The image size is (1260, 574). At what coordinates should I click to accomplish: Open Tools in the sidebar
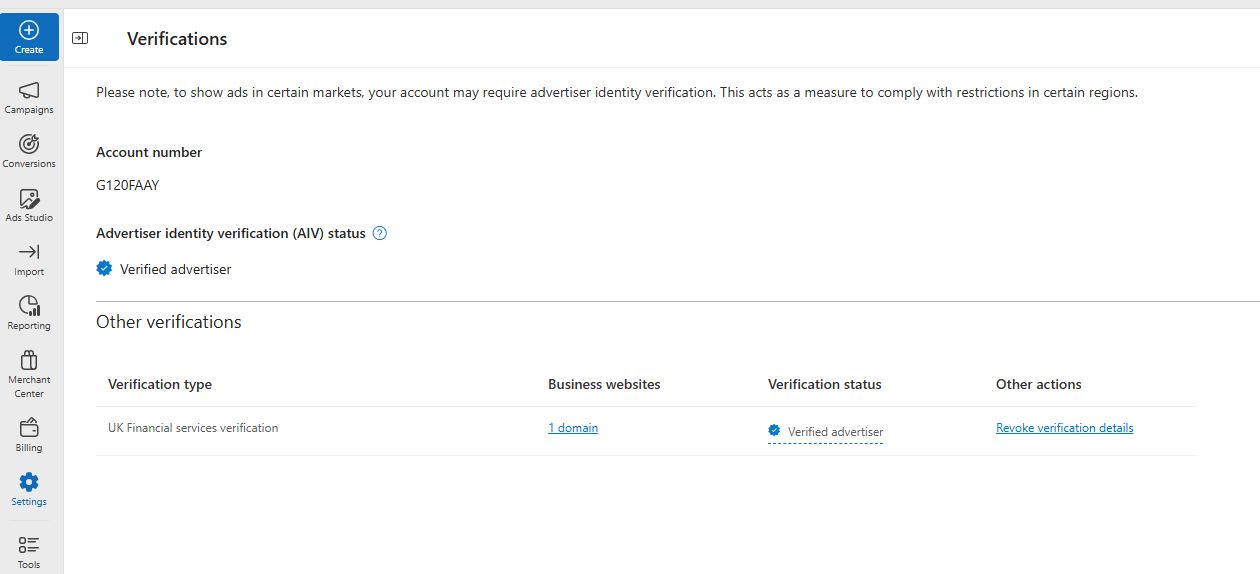pyautogui.click(x=29, y=552)
